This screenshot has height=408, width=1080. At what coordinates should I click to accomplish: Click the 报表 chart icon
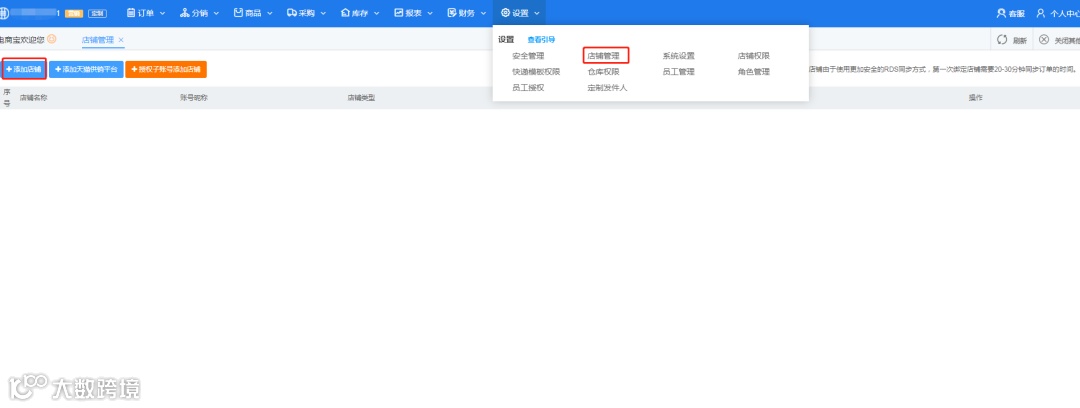(398, 13)
